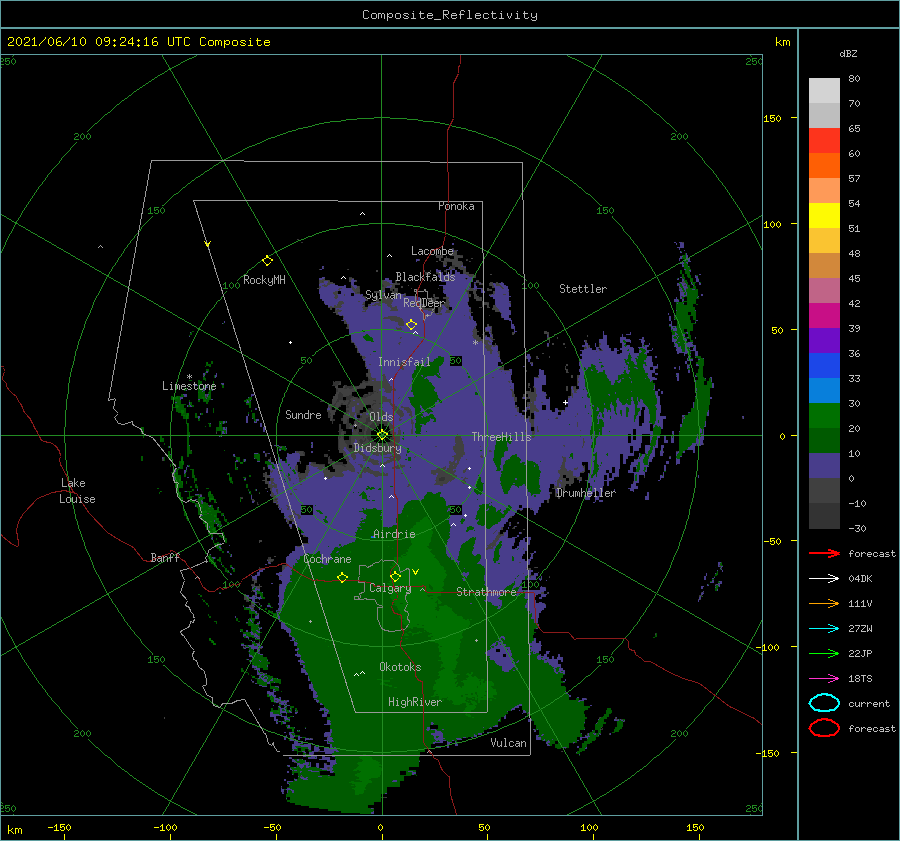This screenshot has width=900, height=841.
Task: Click the Stettler city label
Action: 583,289
